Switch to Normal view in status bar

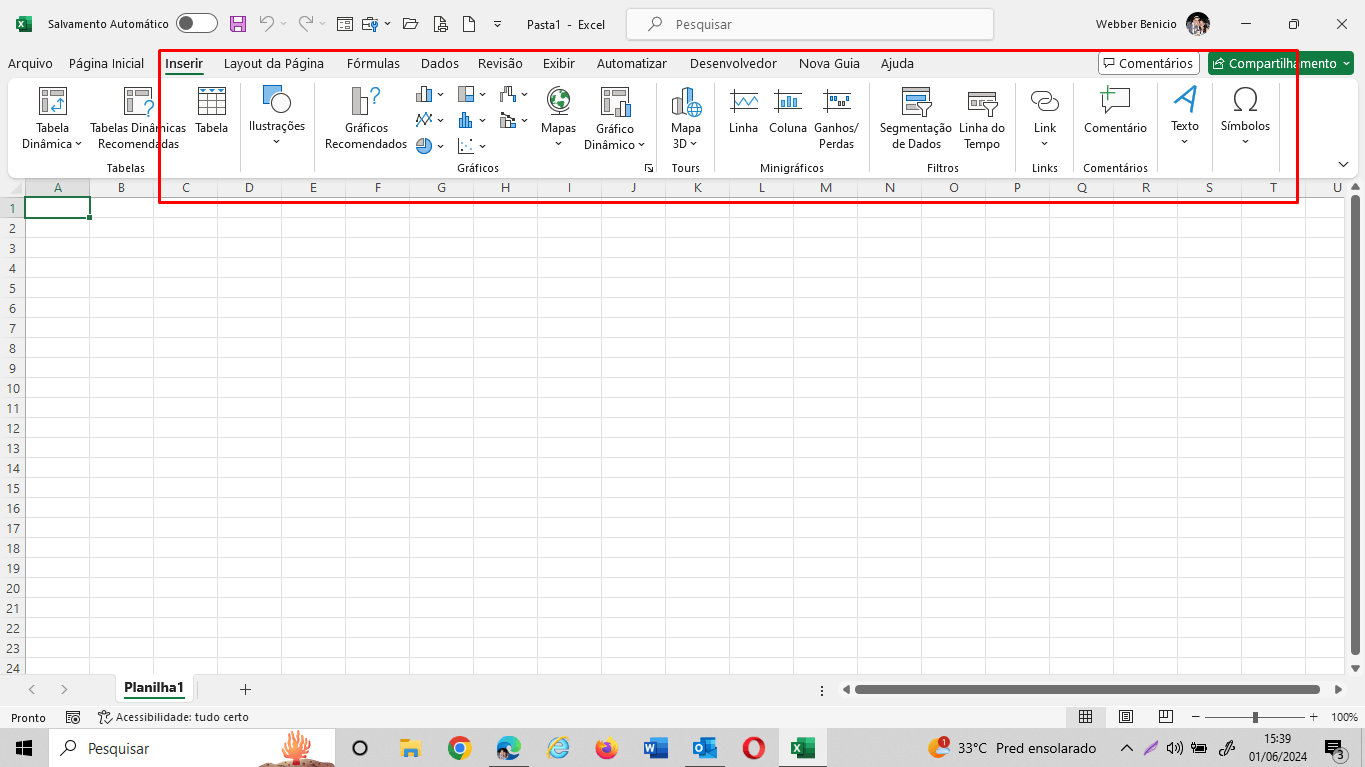coord(1085,717)
